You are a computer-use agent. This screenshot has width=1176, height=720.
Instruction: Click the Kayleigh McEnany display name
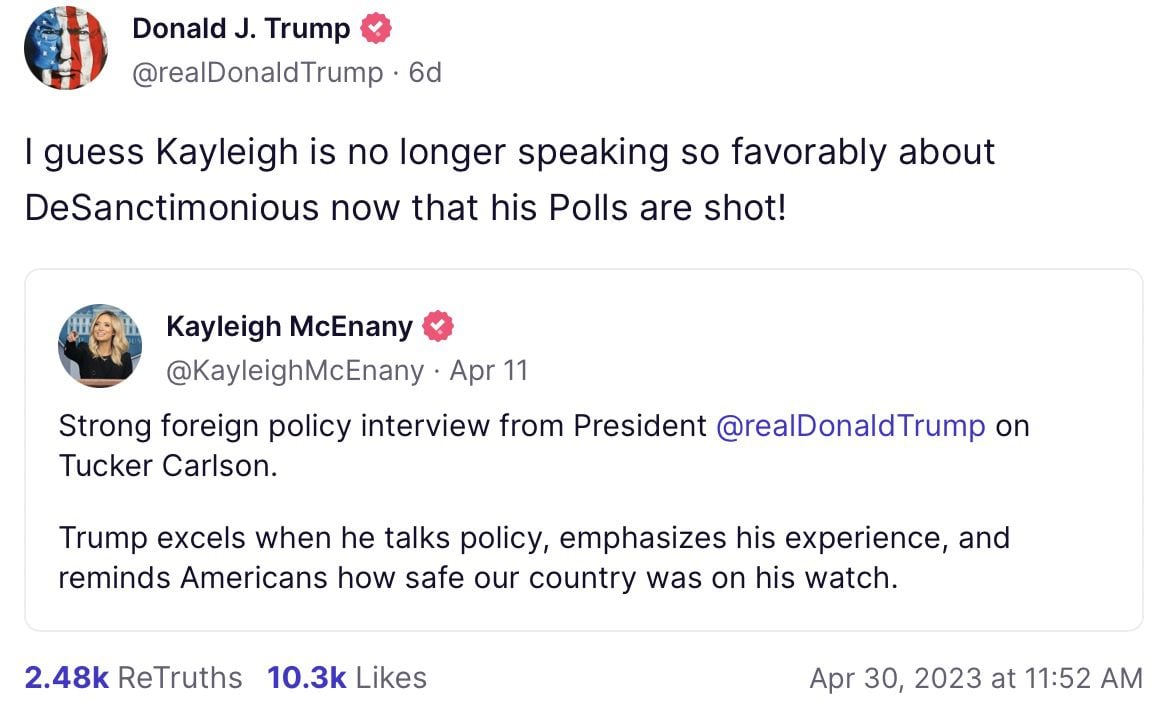289,326
